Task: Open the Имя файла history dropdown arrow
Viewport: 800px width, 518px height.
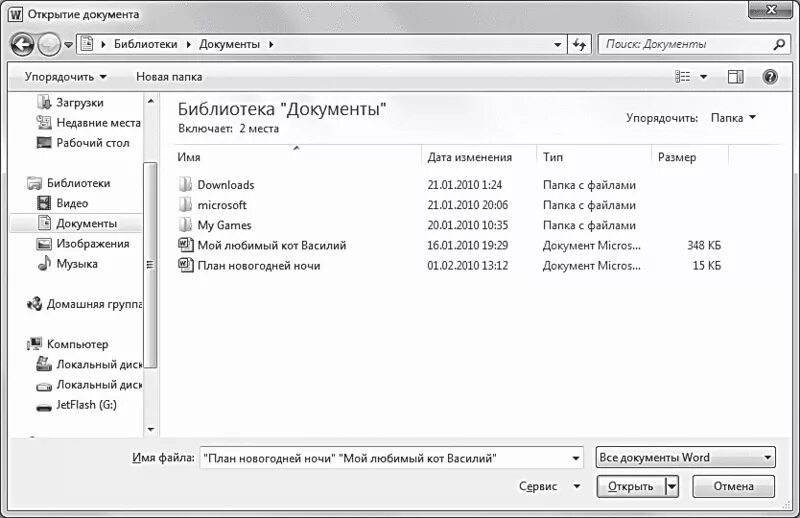Action: [x=576, y=458]
